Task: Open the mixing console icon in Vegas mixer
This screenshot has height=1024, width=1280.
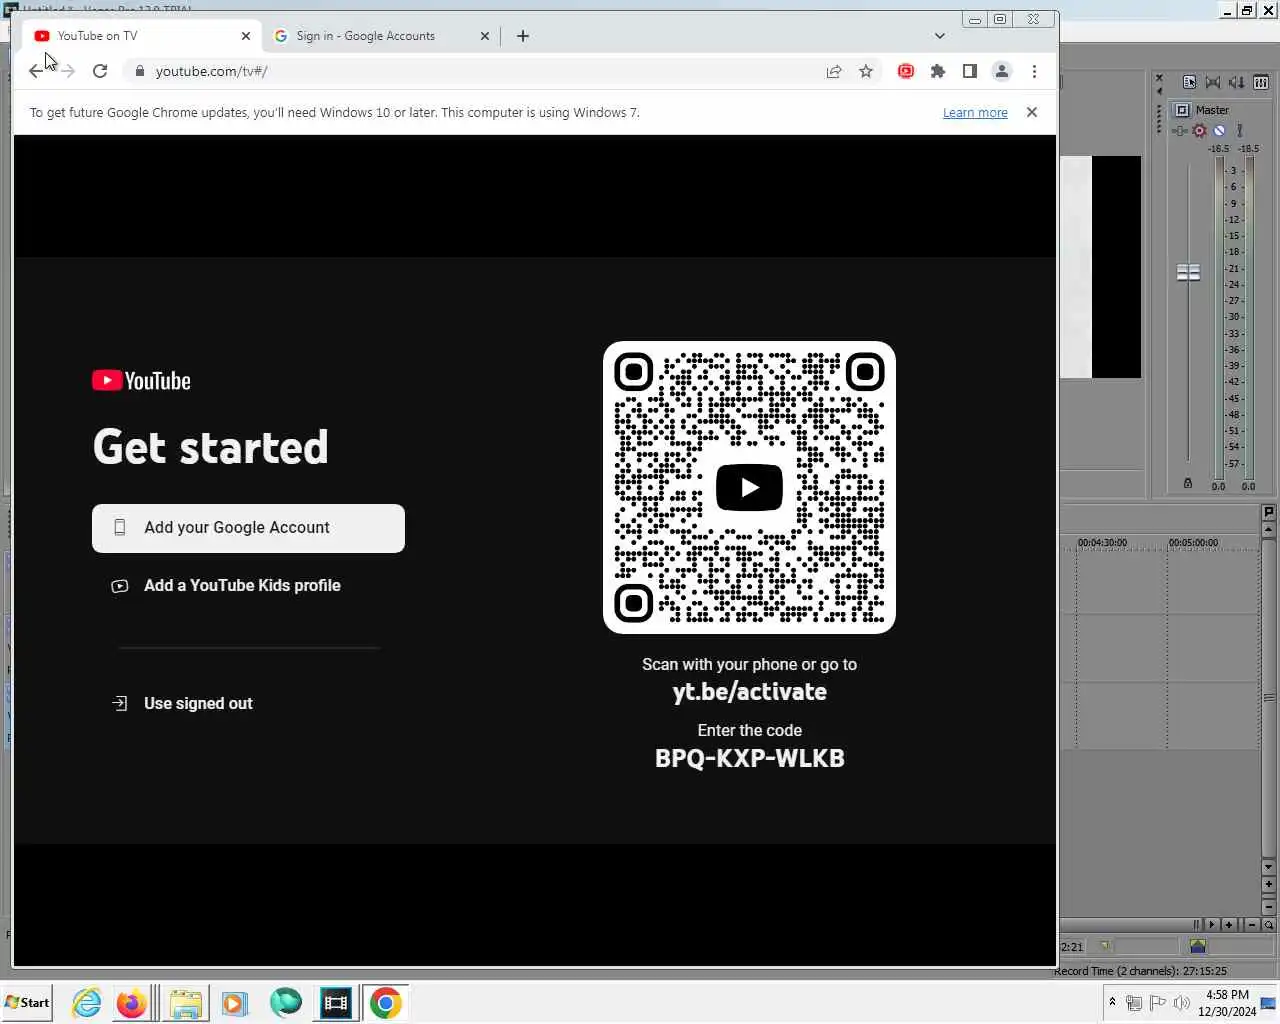Action: tap(1261, 82)
